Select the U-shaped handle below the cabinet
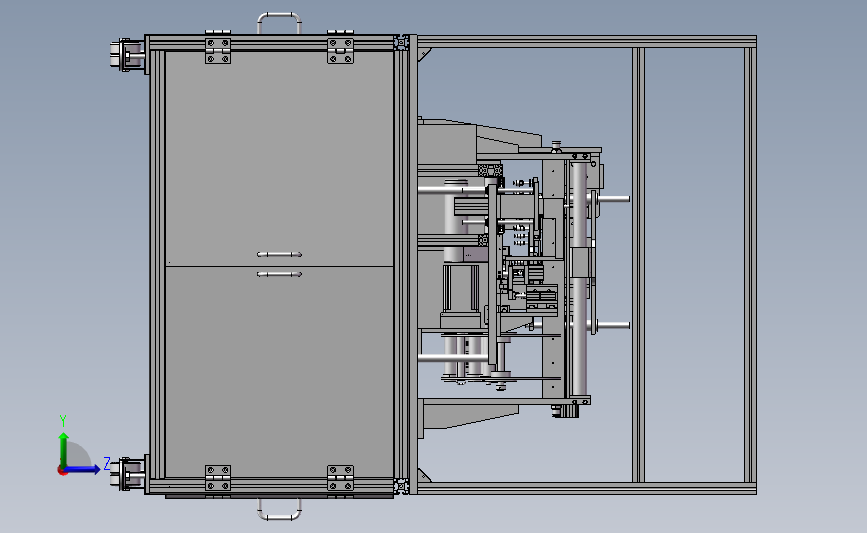This screenshot has width=867, height=533. click(x=279, y=509)
